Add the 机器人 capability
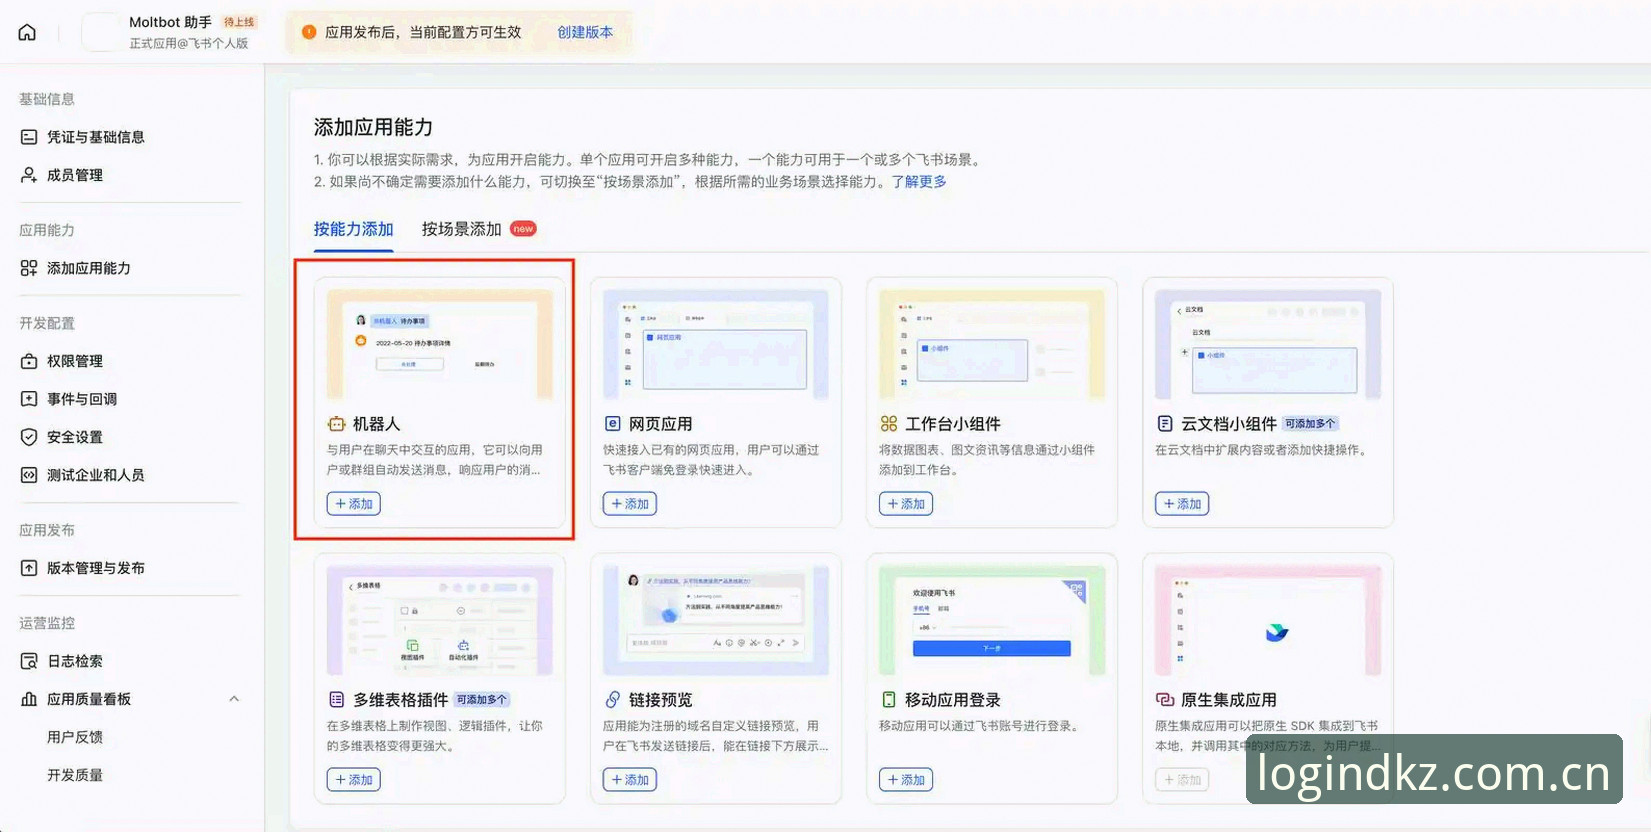 pos(353,504)
